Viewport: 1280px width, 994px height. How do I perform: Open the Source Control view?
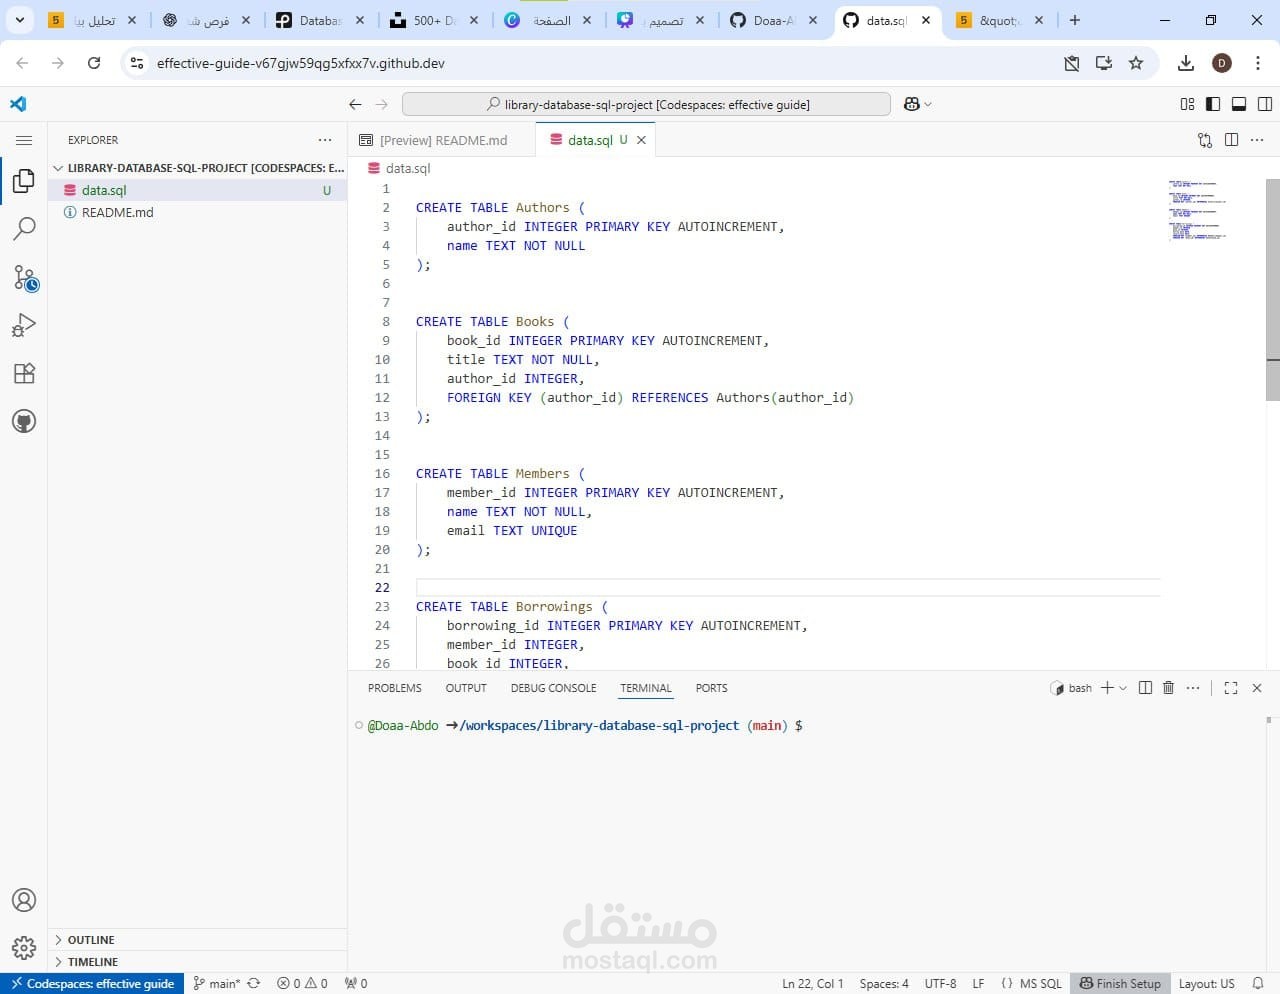tap(24, 277)
